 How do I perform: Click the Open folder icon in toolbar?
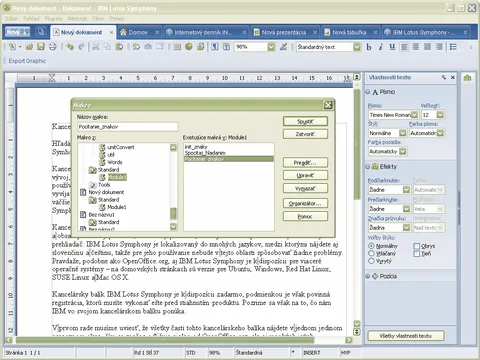click(29, 47)
